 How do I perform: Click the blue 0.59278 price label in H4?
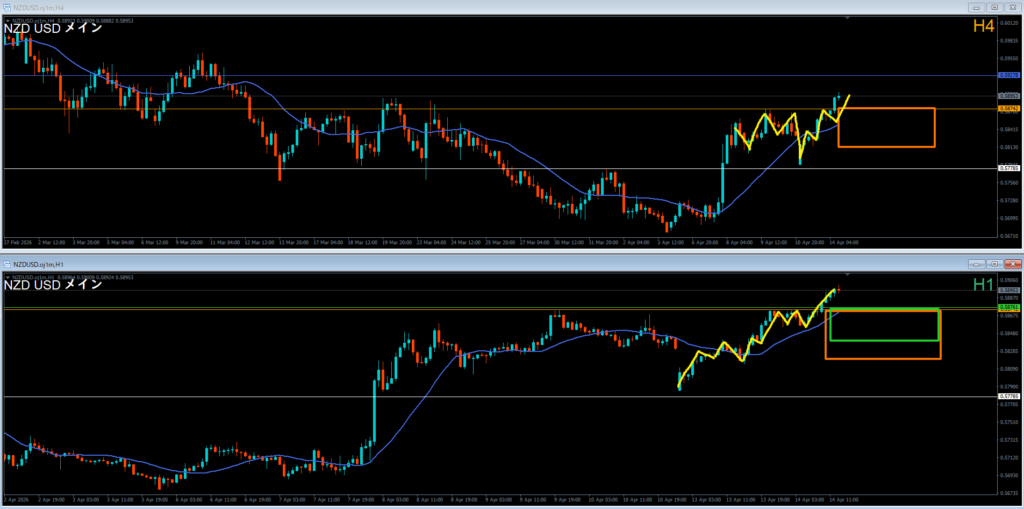click(1009, 75)
